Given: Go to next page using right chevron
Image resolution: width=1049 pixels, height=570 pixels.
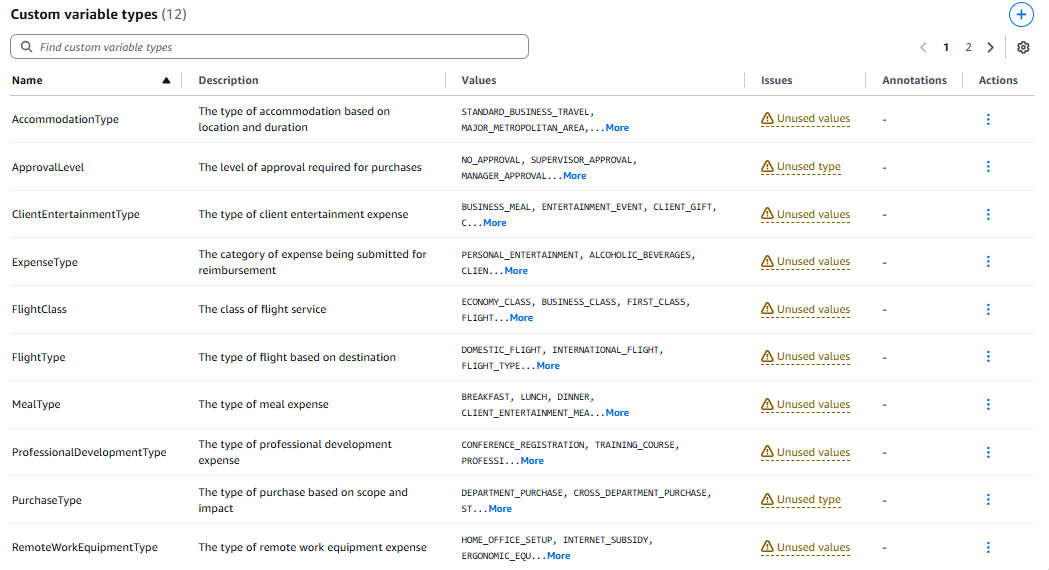Looking at the screenshot, I should (990, 47).
